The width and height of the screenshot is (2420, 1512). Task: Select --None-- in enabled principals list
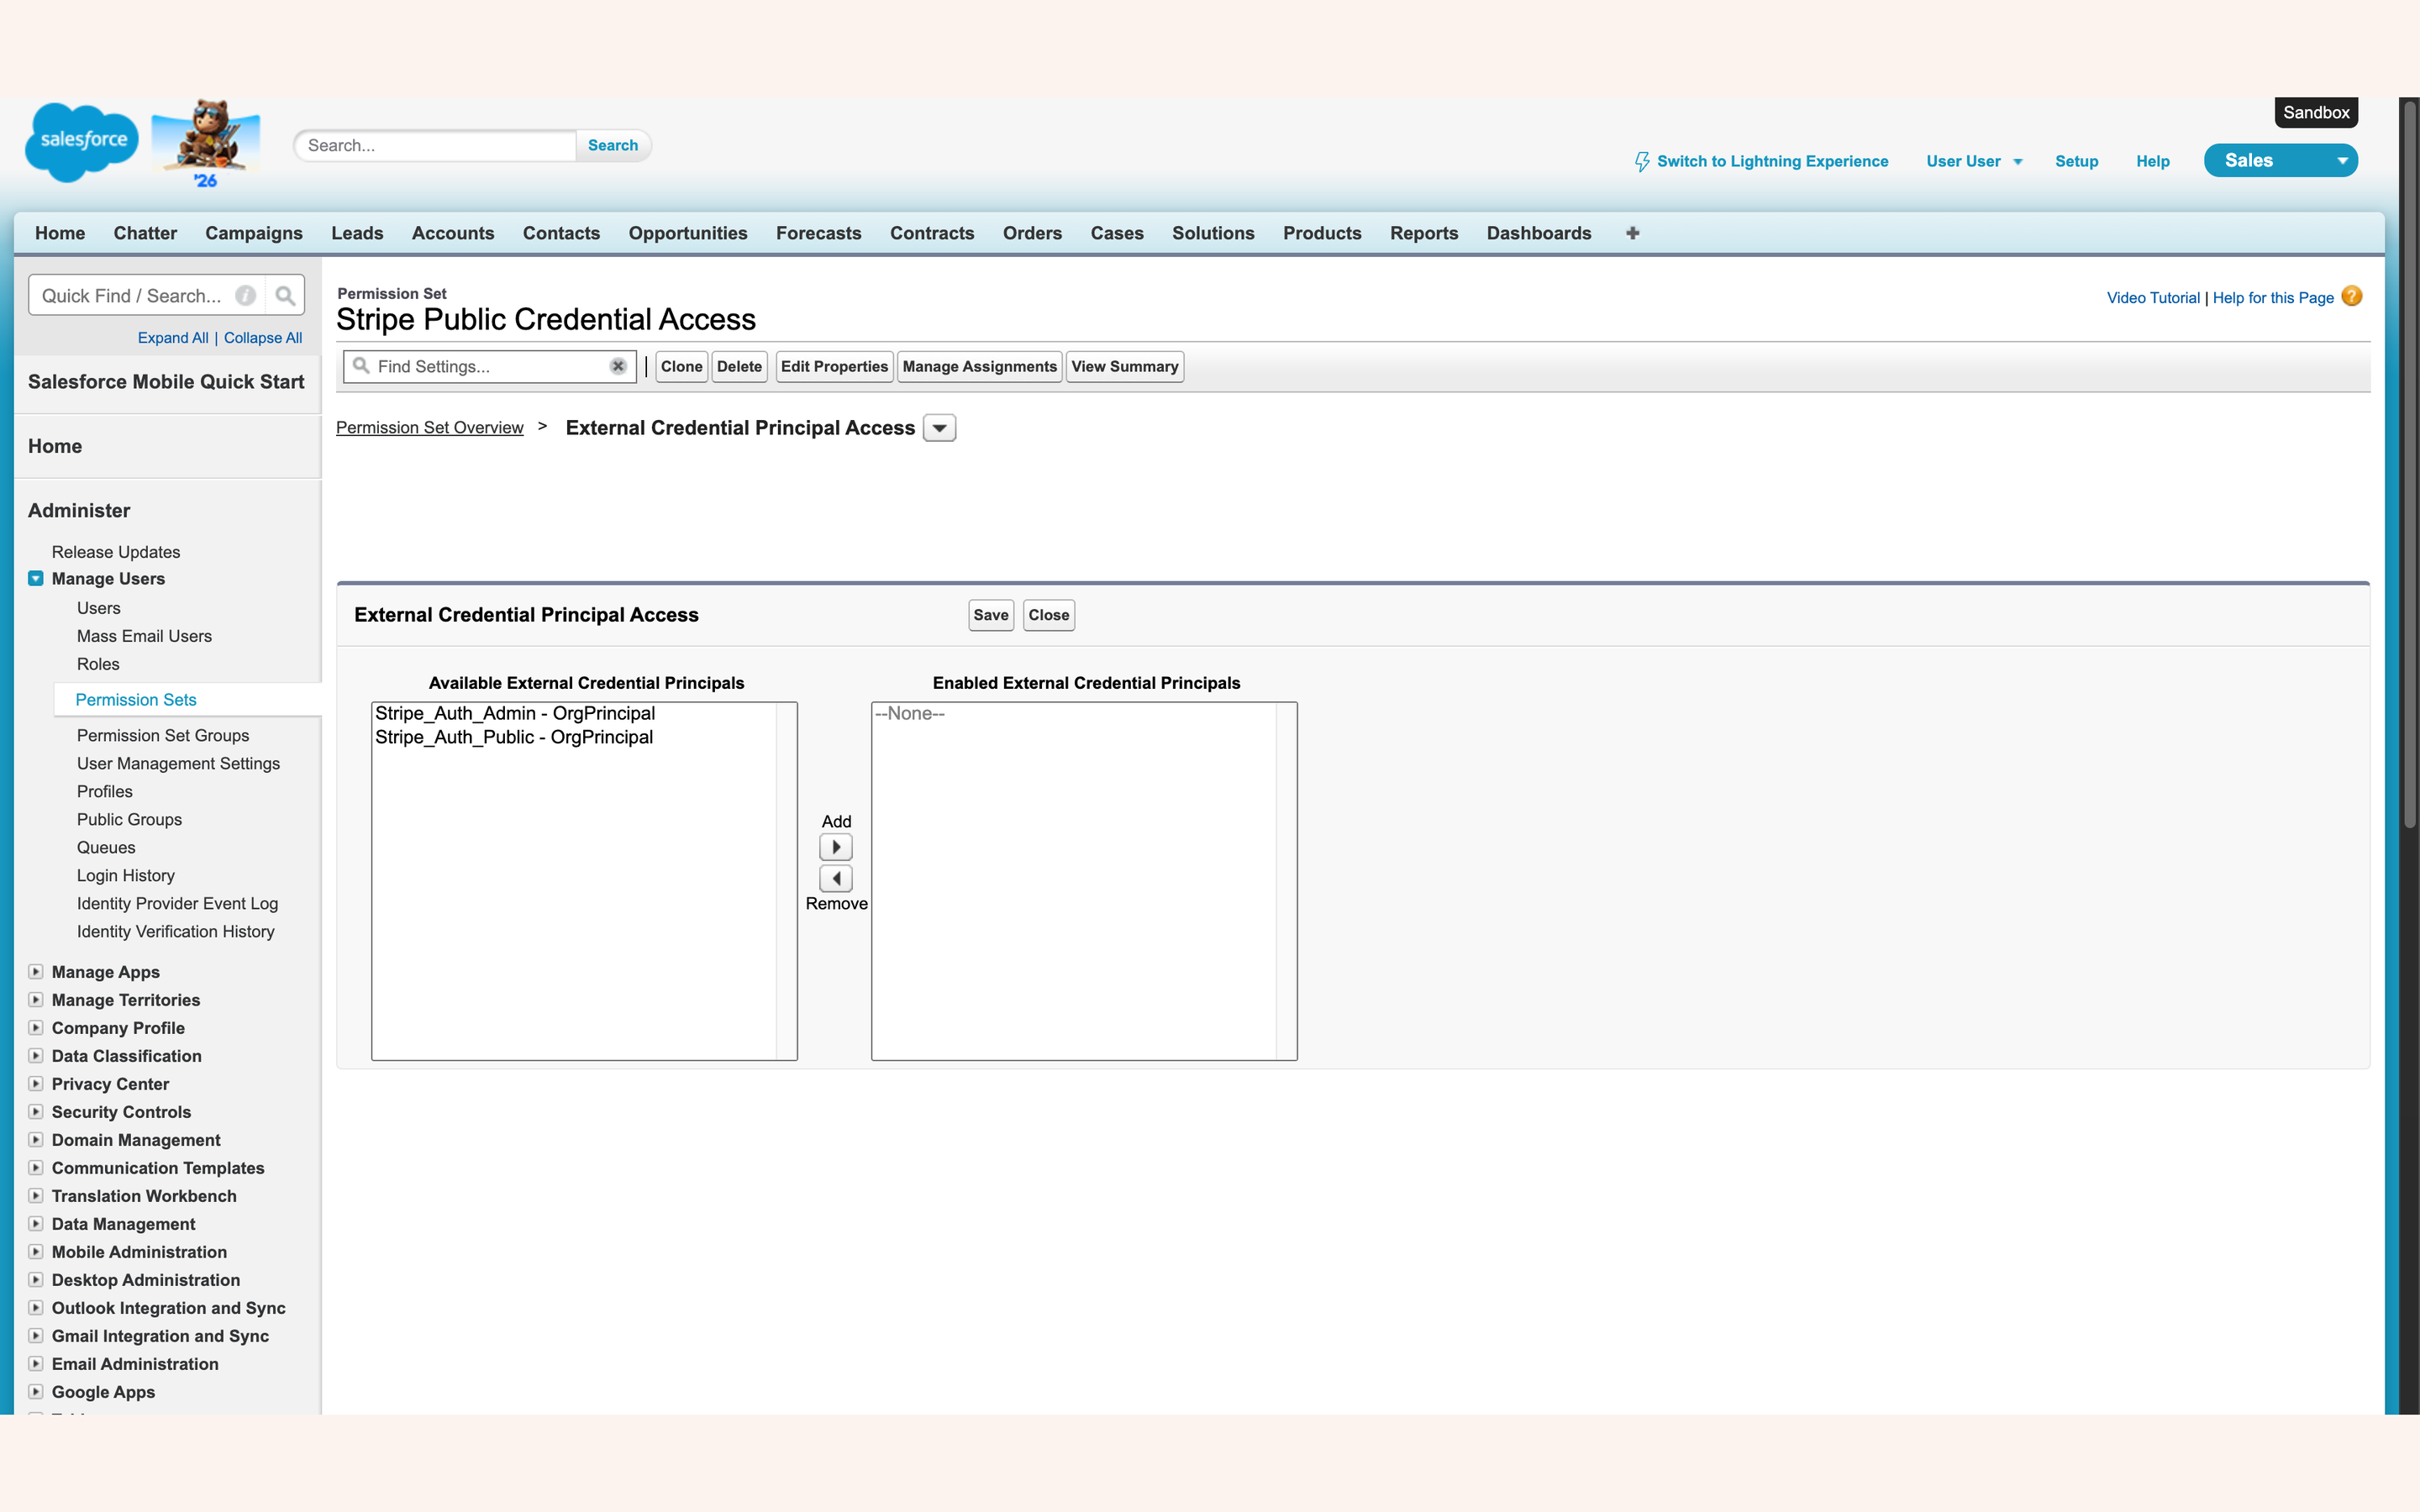click(x=1073, y=713)
